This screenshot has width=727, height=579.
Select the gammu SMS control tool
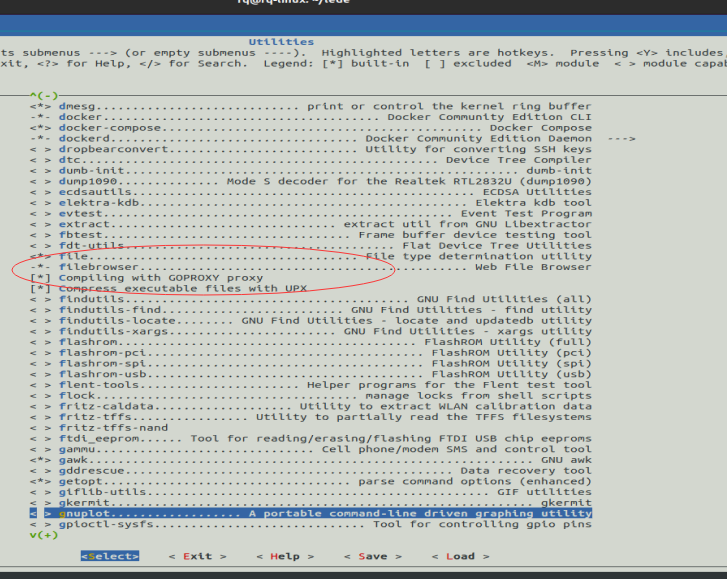(311, 449)
